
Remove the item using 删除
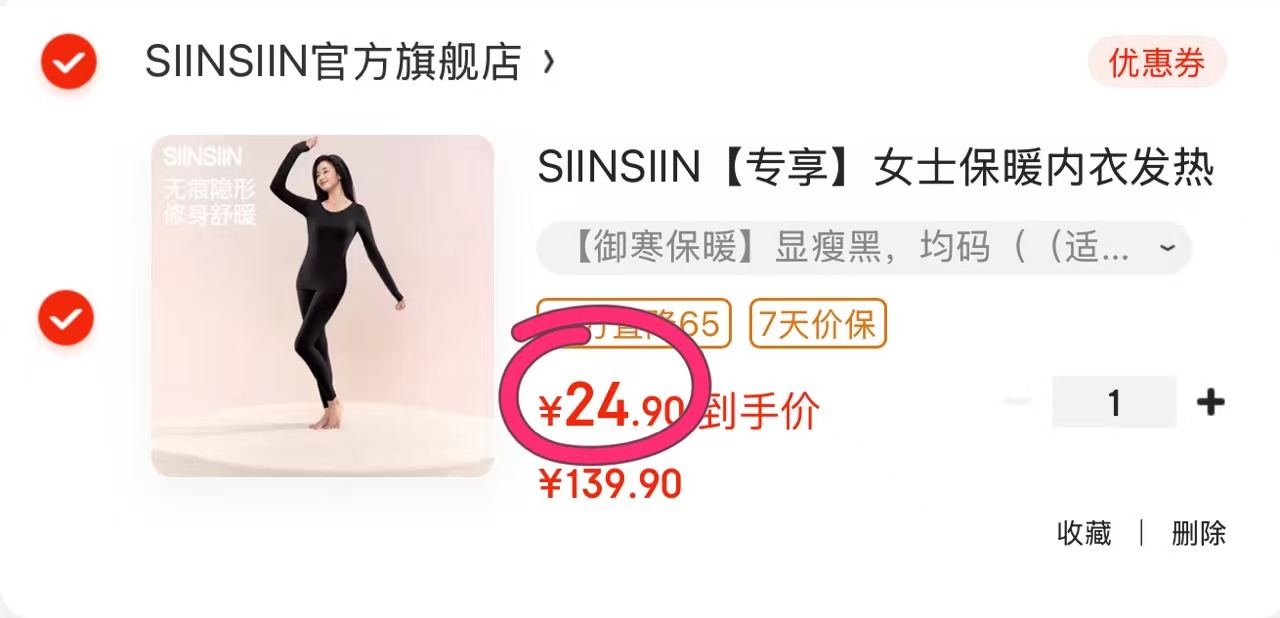pos(1199,533)
